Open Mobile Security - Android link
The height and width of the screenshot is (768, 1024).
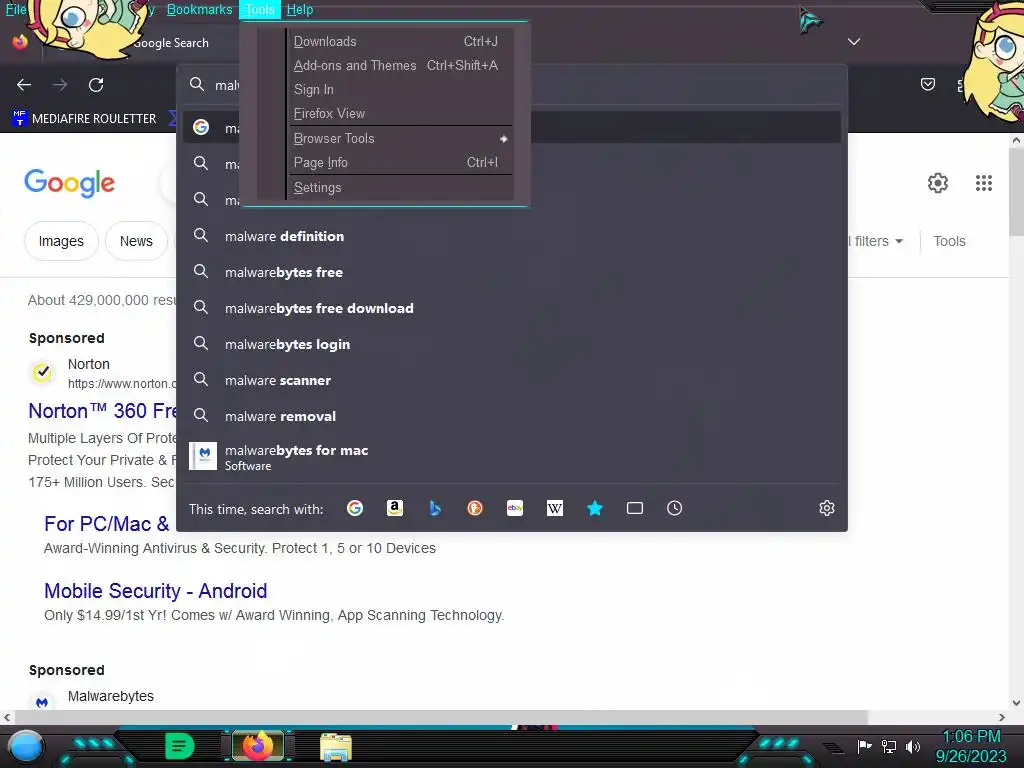[155, 590]
